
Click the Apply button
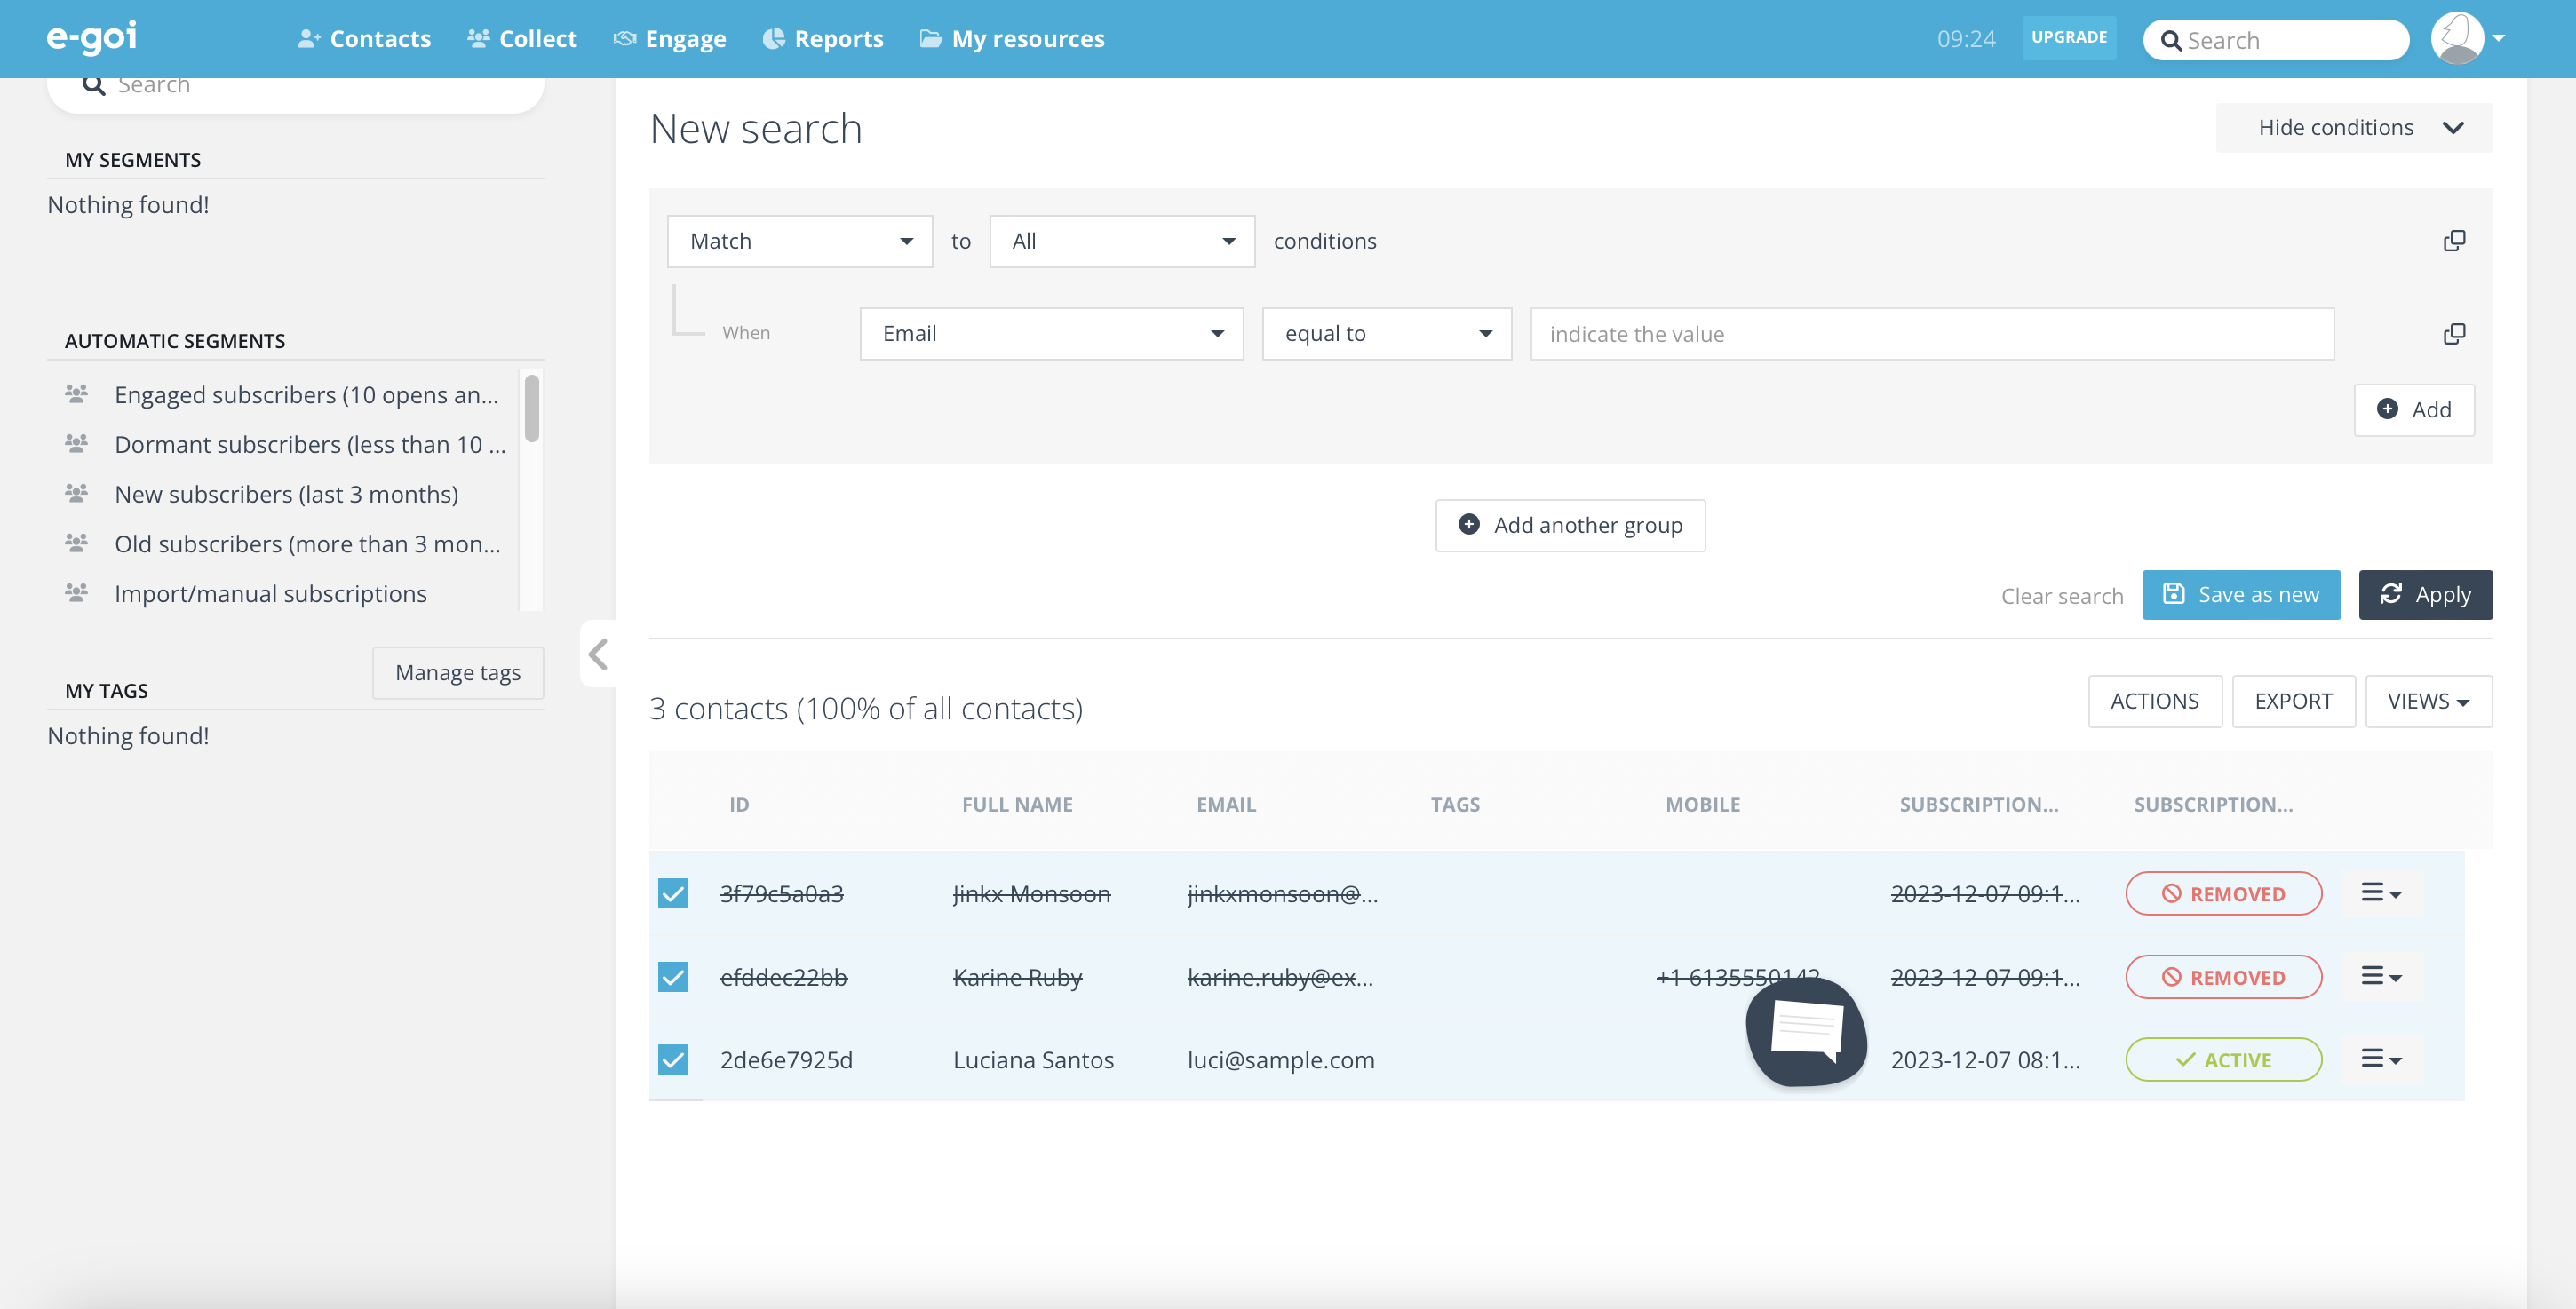tap(2425, 595)
